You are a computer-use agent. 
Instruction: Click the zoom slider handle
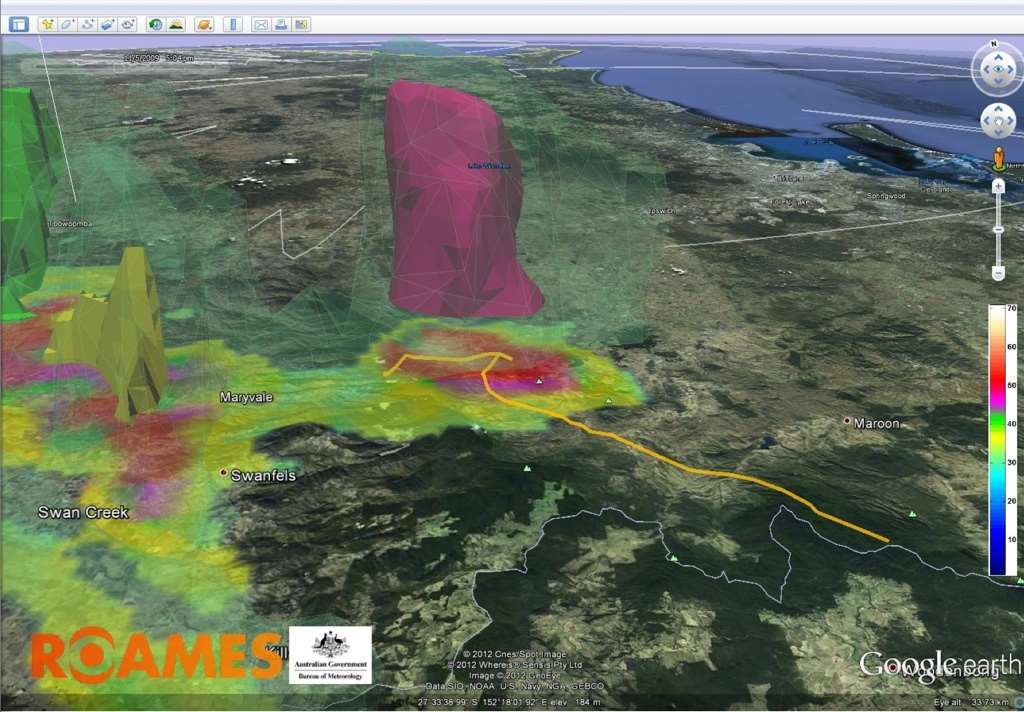[x=998, y=230]
